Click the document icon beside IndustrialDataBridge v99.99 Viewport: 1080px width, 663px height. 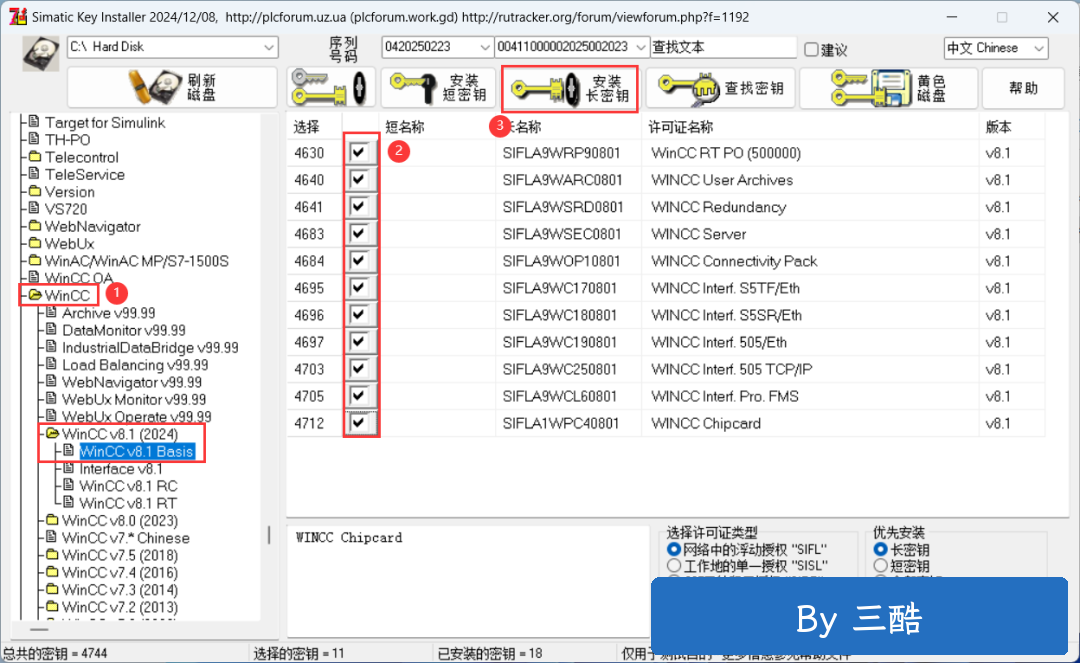pos(51,347)
